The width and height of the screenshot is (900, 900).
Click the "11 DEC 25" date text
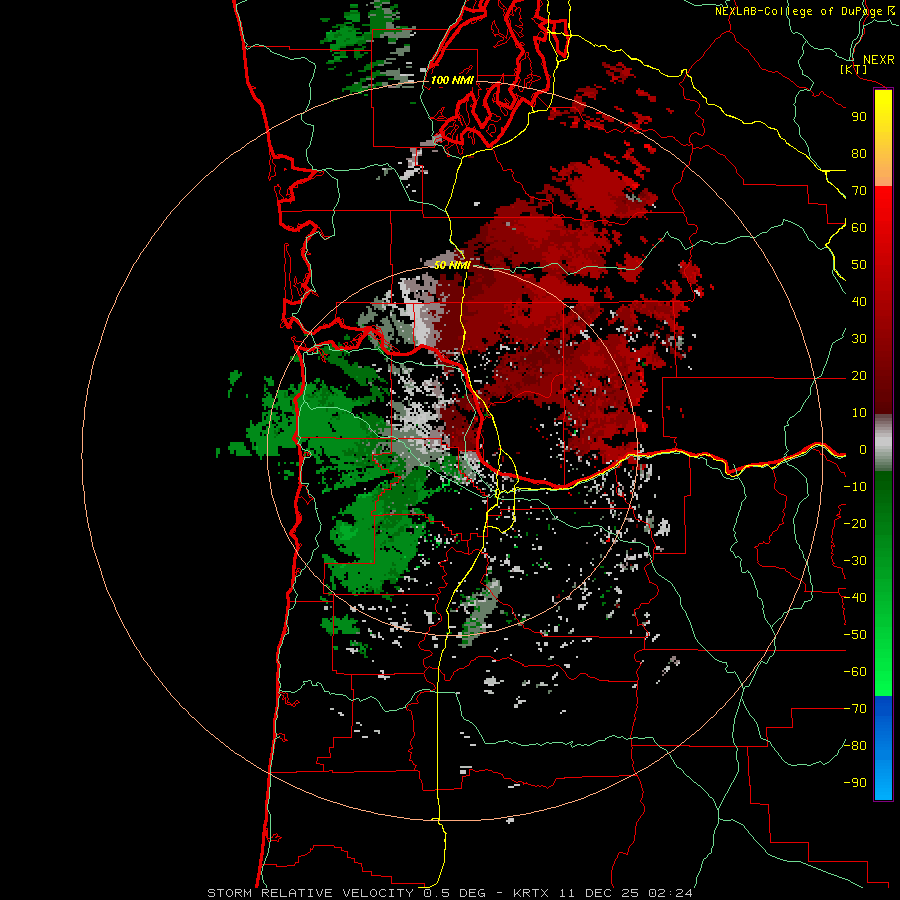pos(599,893)
